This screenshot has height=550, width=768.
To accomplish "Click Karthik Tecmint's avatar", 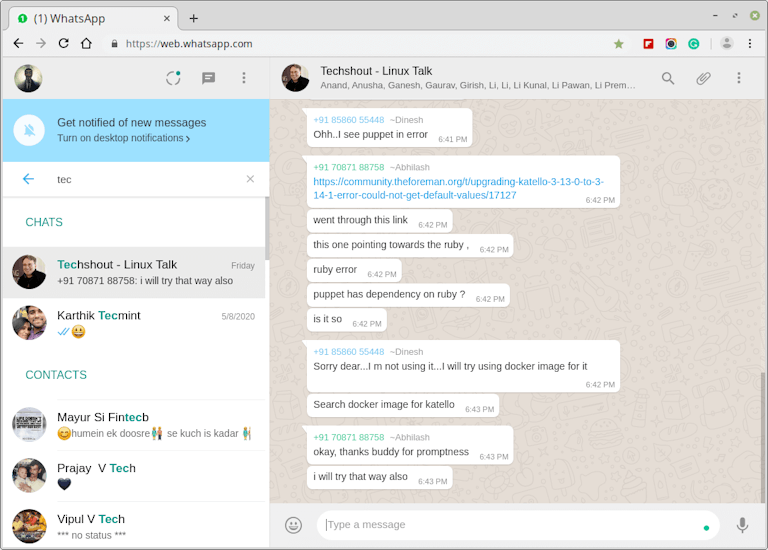I will [29, 323].
